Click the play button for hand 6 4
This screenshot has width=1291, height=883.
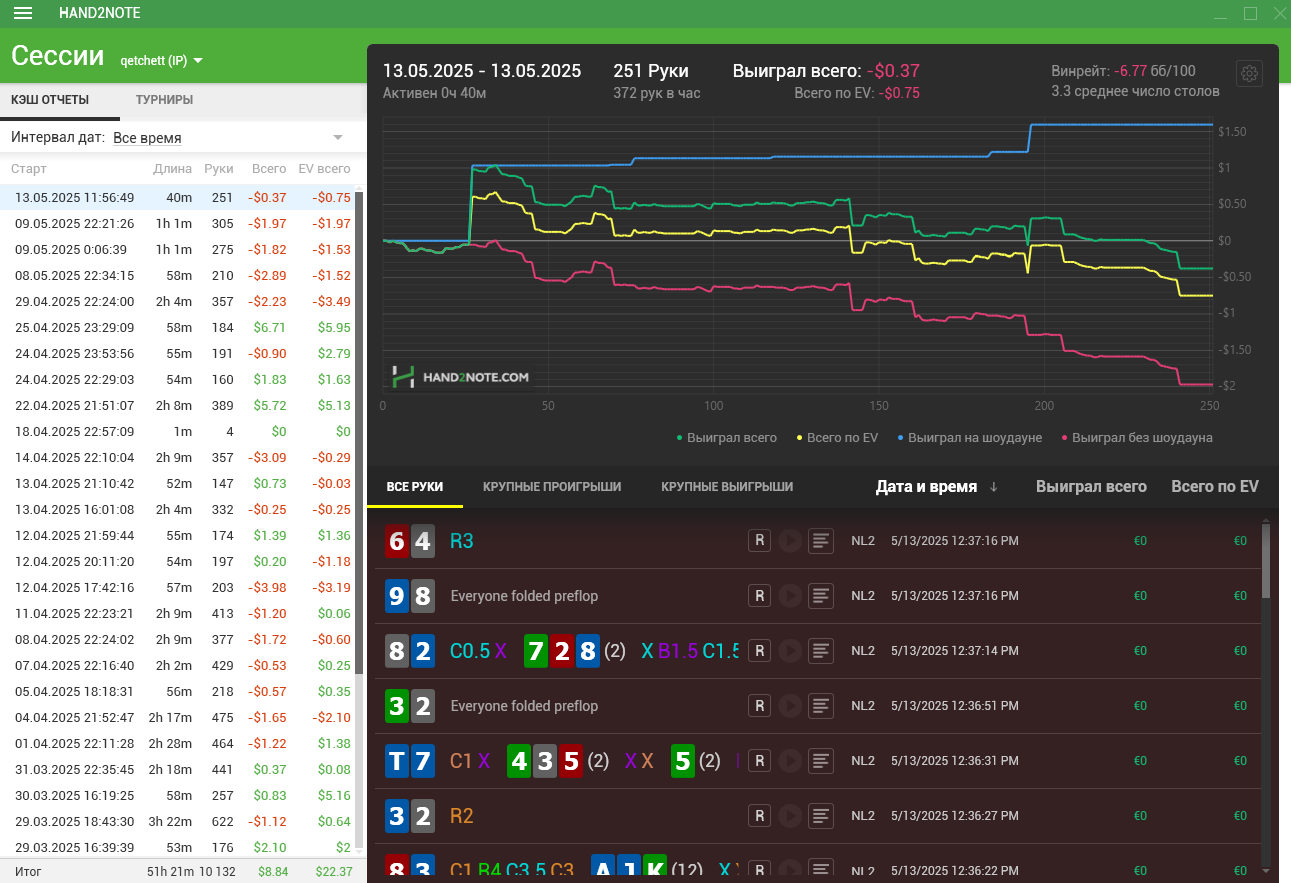click(x=790, y=541)
